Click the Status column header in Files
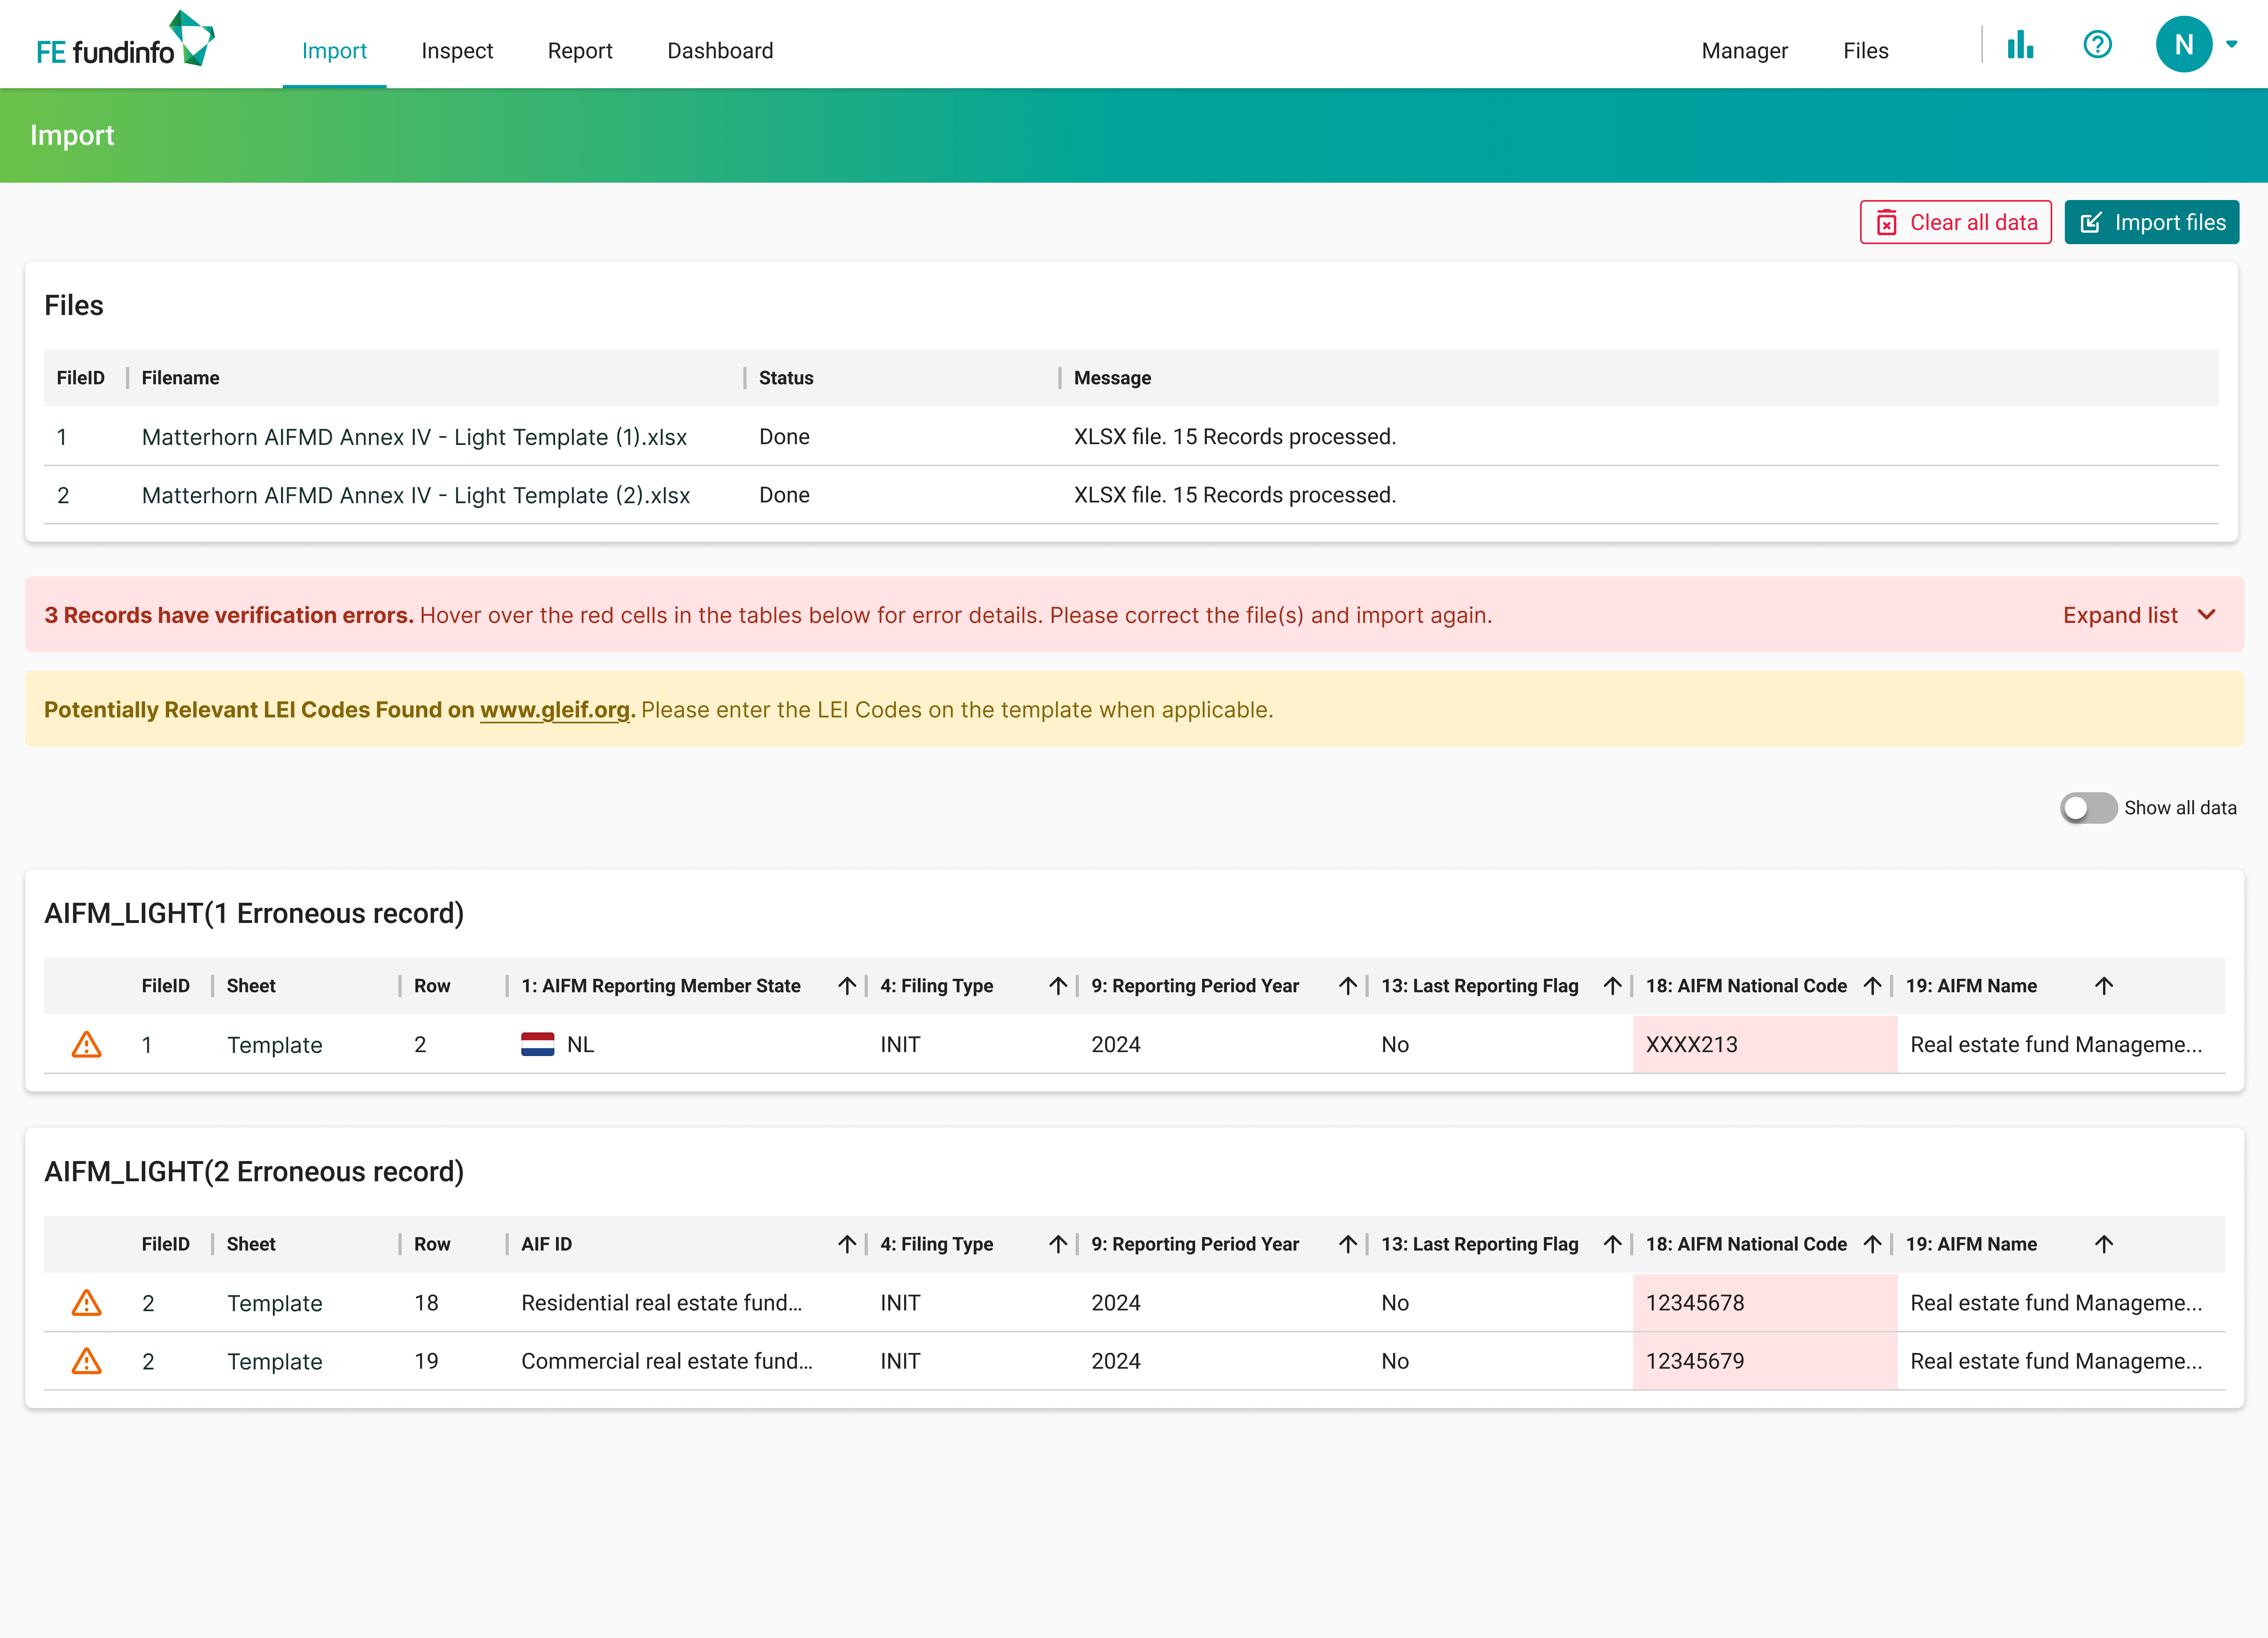 [x=786, y=378]
